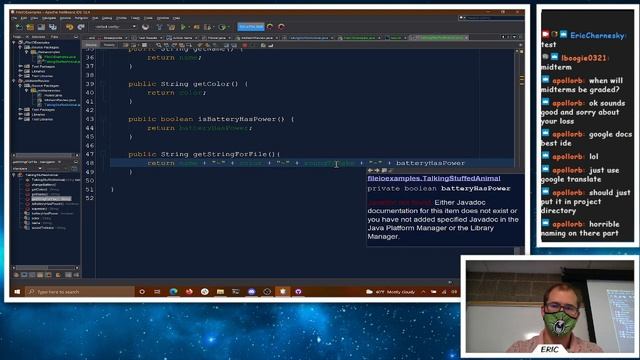Image resolution: width=640 pixels, height=360 pixels.
Task: Select getStringForFile() in the navigator
Action: click(51, 199)
